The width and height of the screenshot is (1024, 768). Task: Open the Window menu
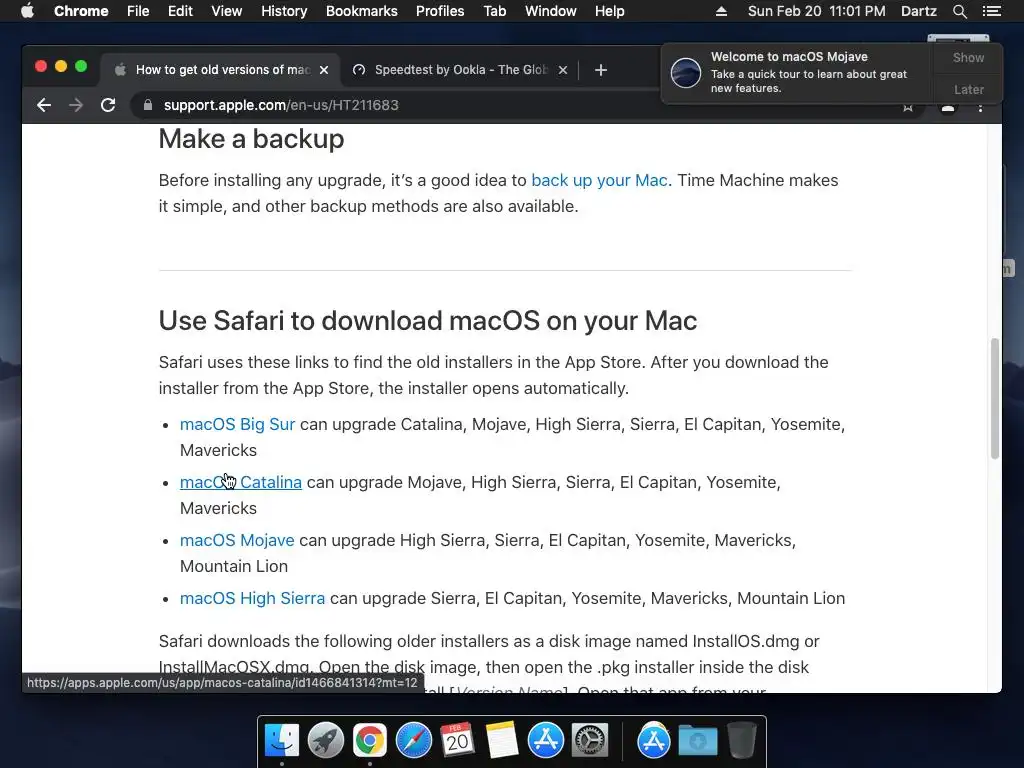pyautogui.click(x=551, y=11)
